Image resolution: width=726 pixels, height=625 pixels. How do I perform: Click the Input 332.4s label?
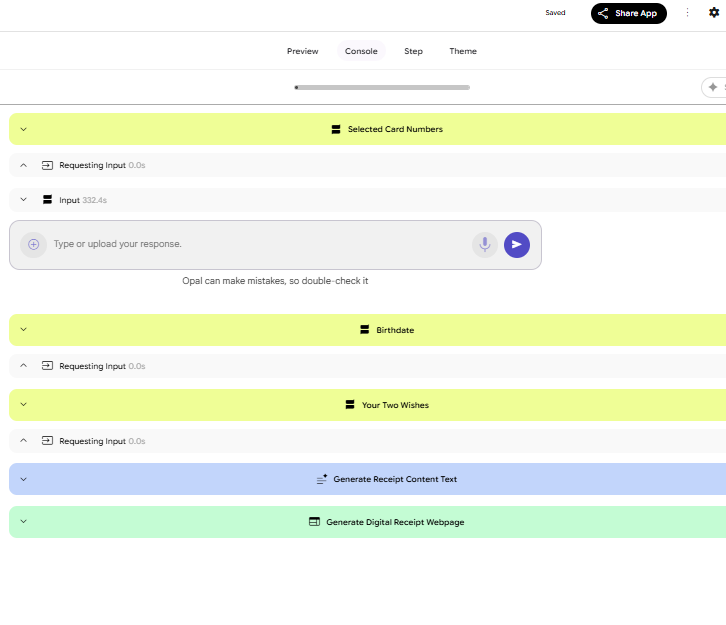click(x=83, y=200)
